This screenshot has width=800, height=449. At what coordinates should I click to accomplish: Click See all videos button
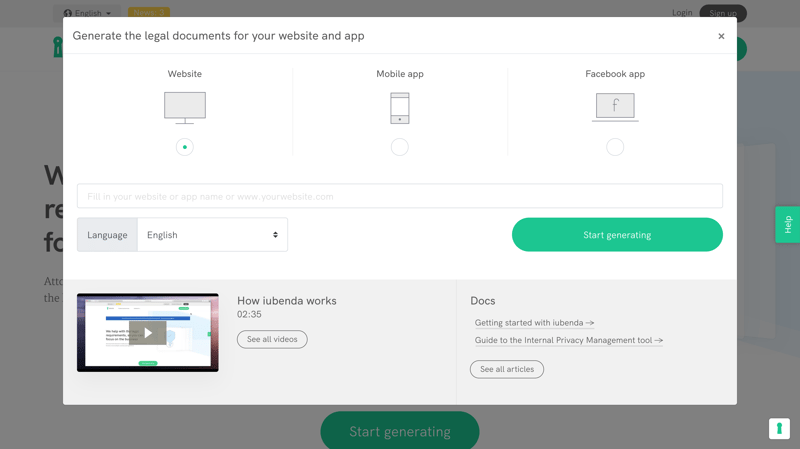click(x=272, y=339)
